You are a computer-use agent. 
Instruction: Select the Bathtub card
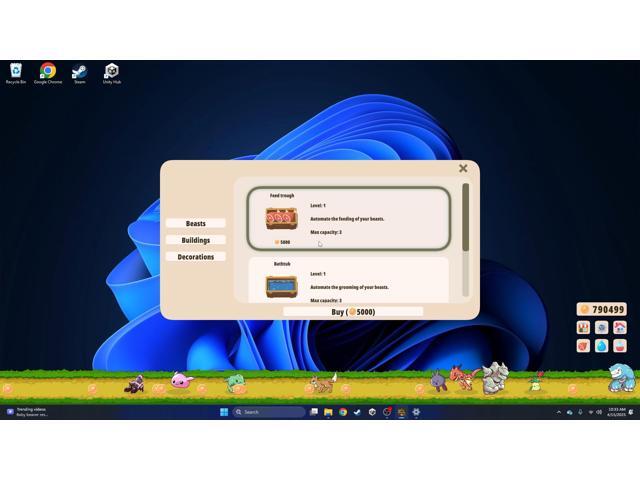coord(349,280)
